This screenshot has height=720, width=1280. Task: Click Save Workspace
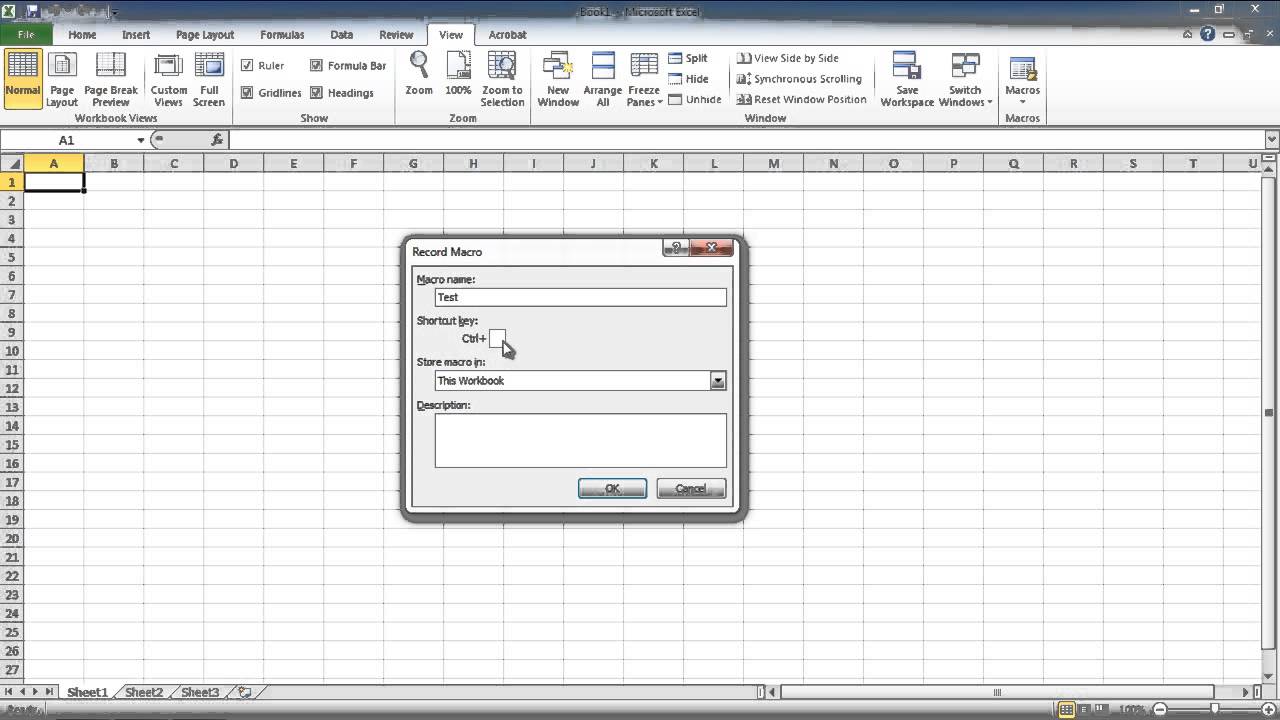click(x=907, y=79)
